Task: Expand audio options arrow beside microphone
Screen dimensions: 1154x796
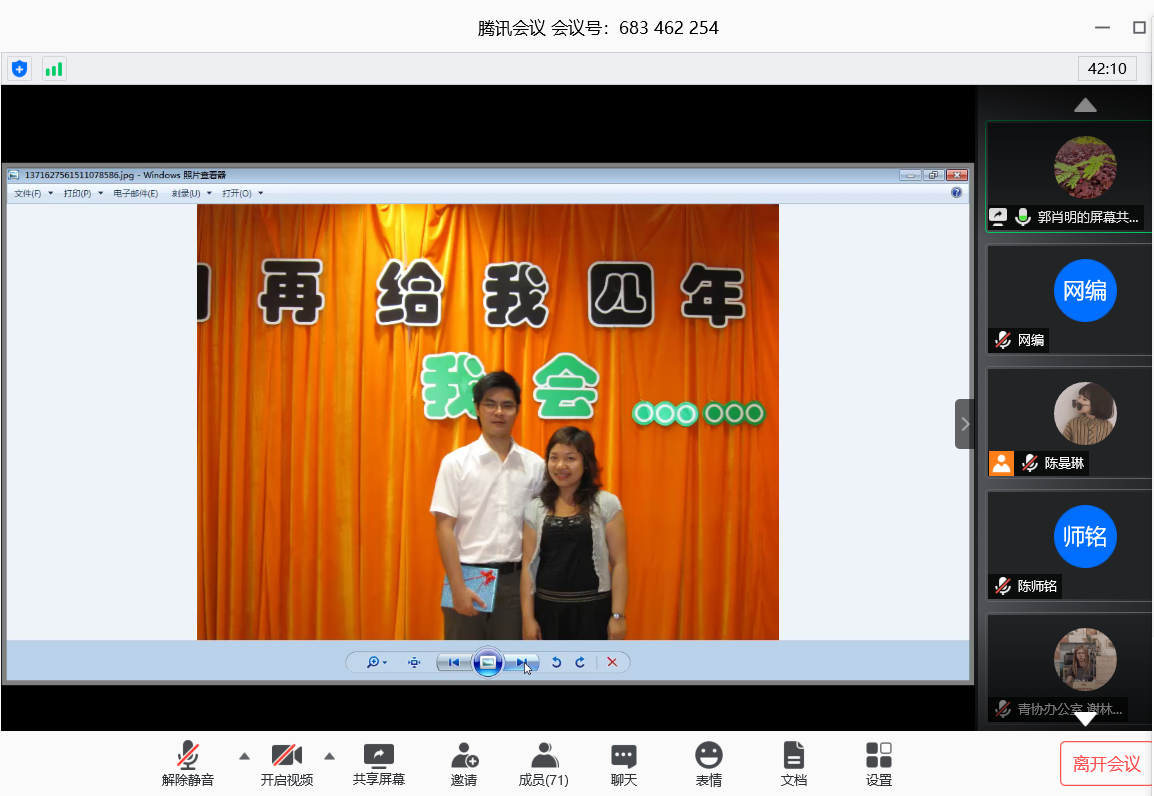Action: 244,755
